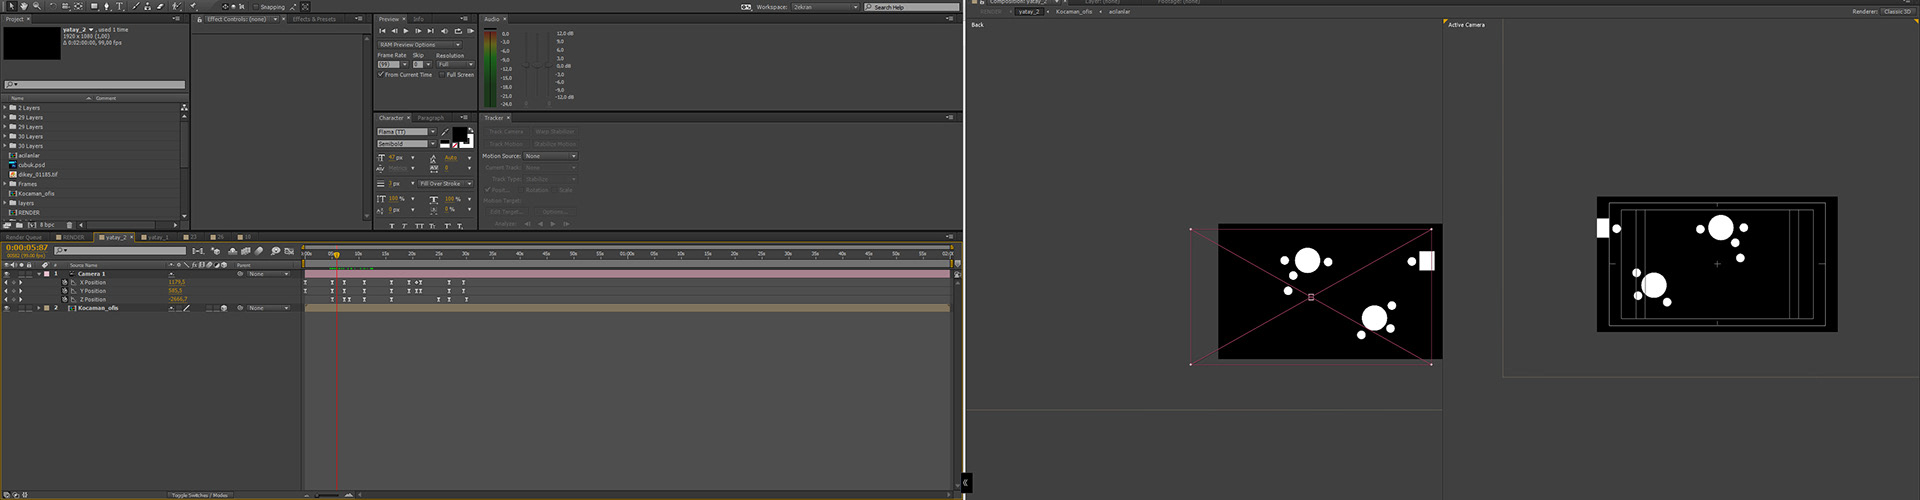Click the Renderer Classic 3D button

1898,12
